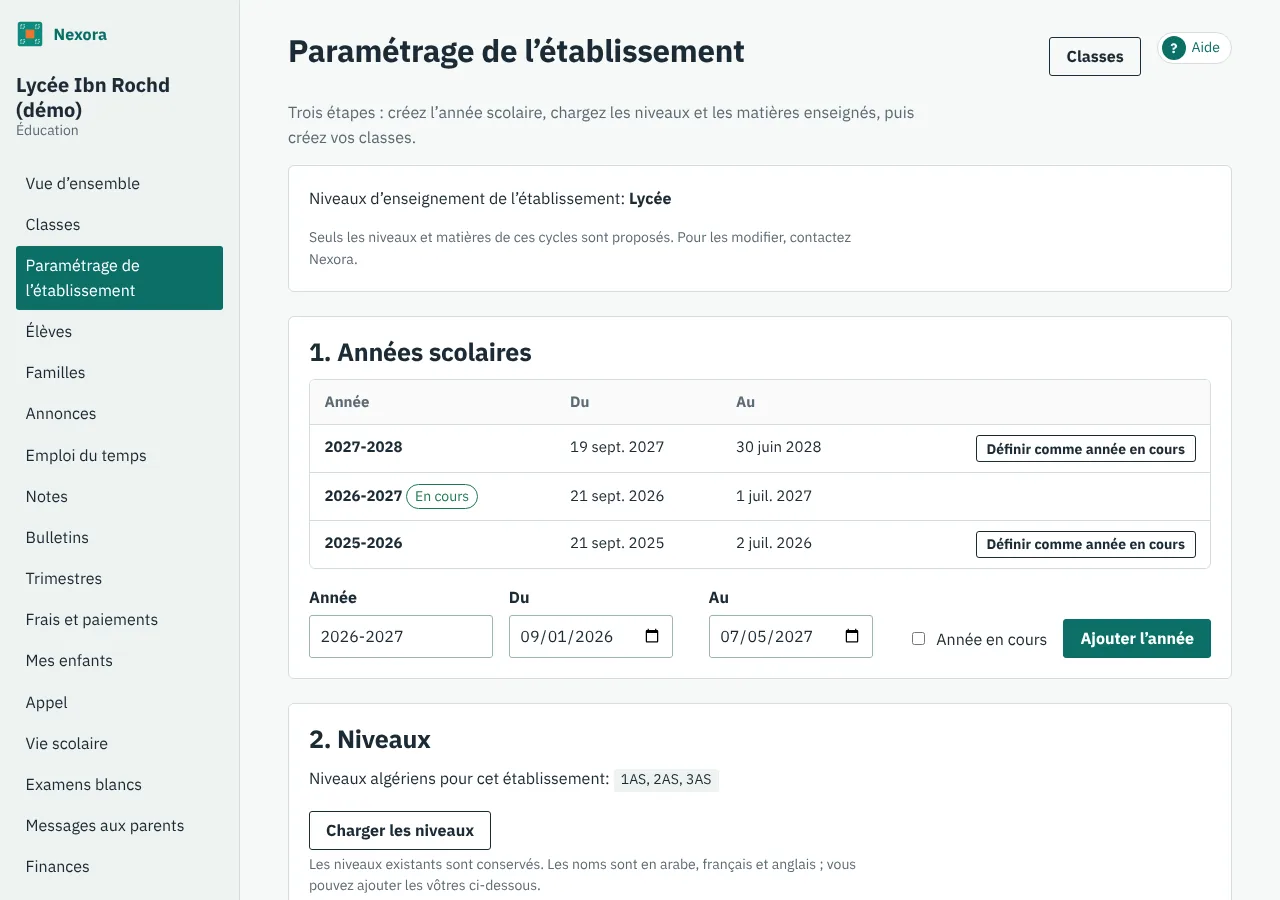The width and height of the screenshot is (1280, 900).
Task: Set 2027-2028 as année en cours
Action: (x=1085, y=449)
